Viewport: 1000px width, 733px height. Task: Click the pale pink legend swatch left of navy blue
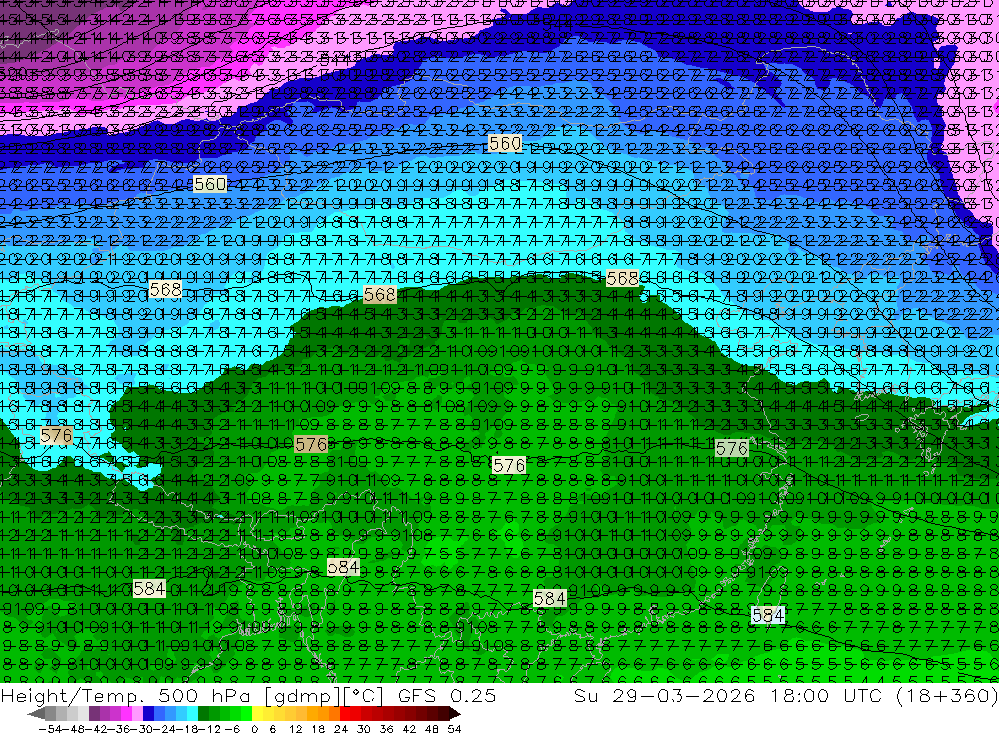point(137,714)
